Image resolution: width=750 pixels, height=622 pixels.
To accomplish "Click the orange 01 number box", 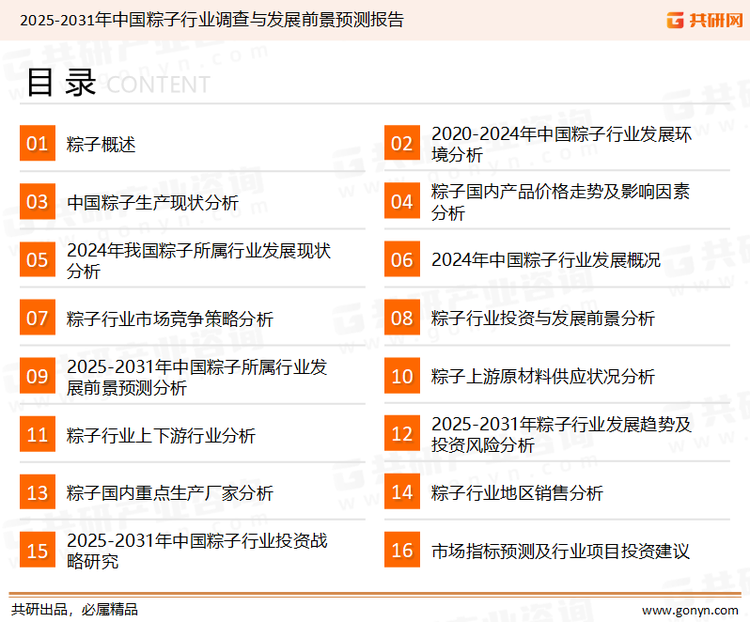I will click(x=37, y=143).
